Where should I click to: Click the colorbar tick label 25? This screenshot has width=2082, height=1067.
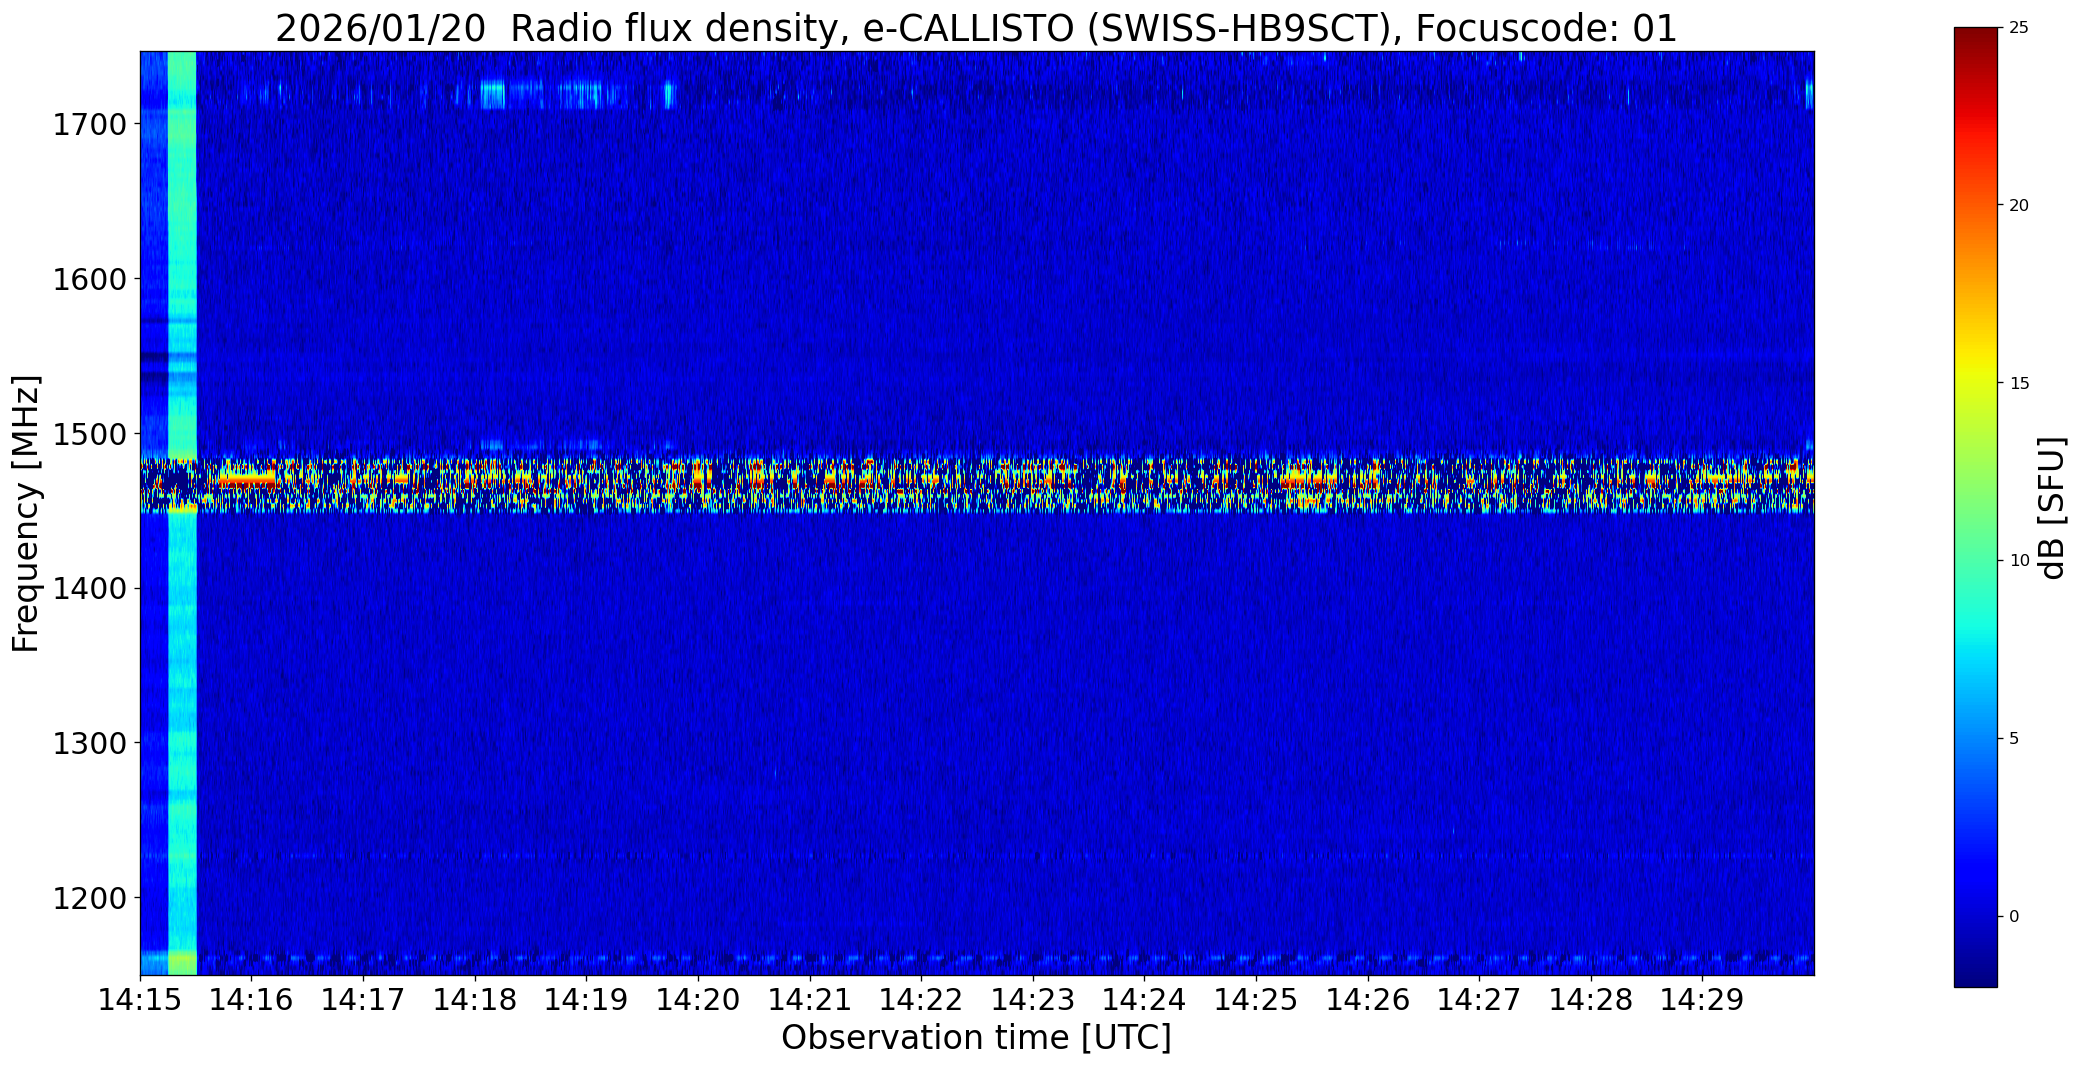point(2019,28)
